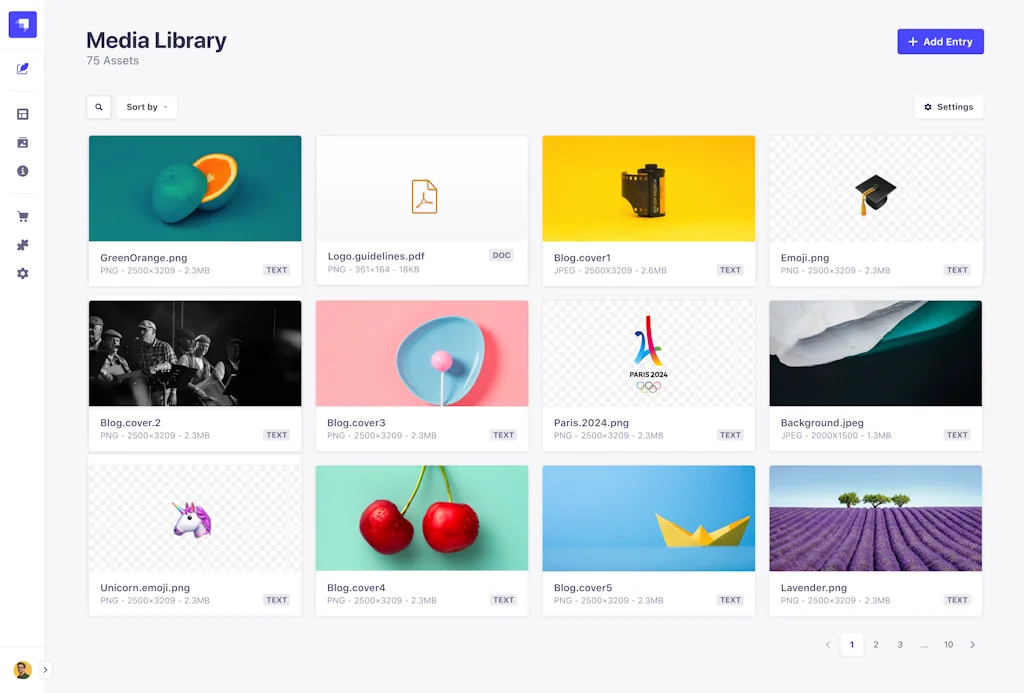The height and width of the screenshot is (693, 1024).
Task: Click the Emoji.png file name
Action: coord(805,258)
